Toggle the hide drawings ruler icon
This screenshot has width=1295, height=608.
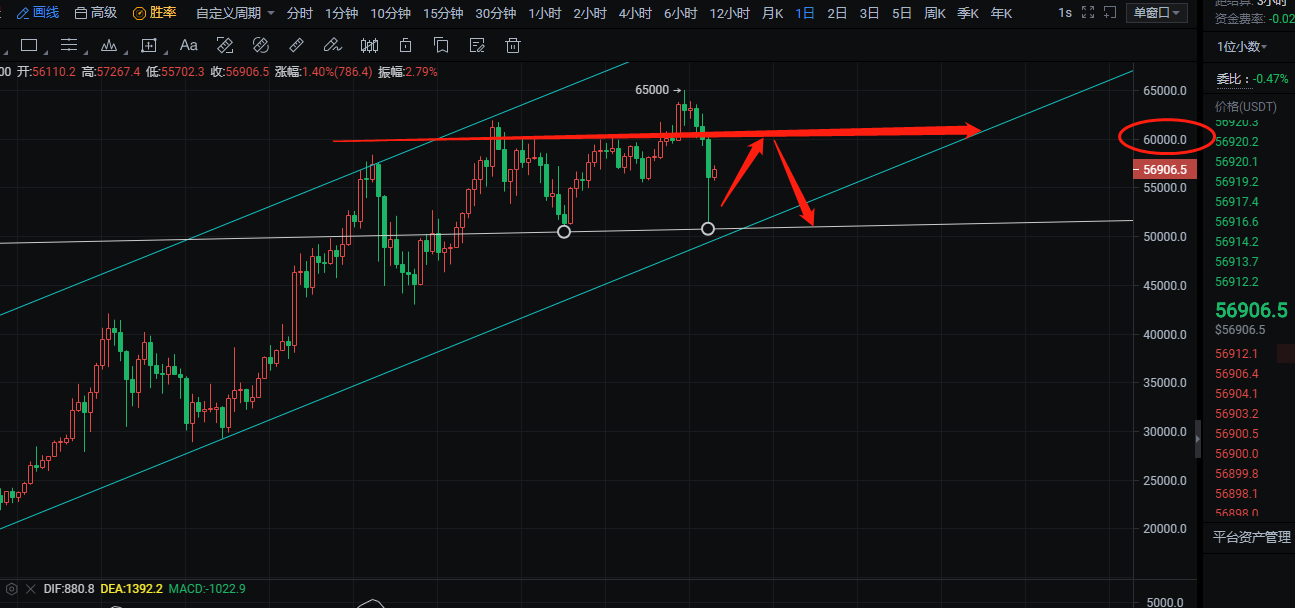pyautogui.click(x=225, y=45)
